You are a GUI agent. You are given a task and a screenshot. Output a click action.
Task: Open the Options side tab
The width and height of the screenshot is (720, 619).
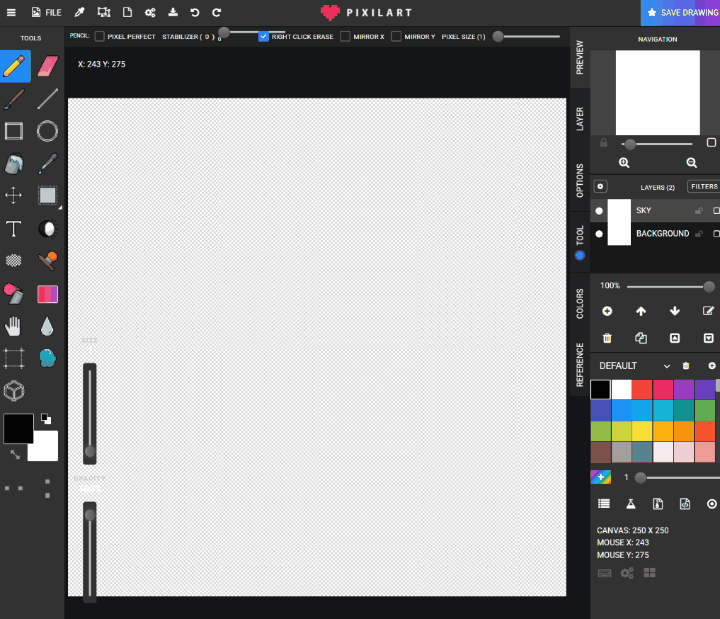[580, 180]
